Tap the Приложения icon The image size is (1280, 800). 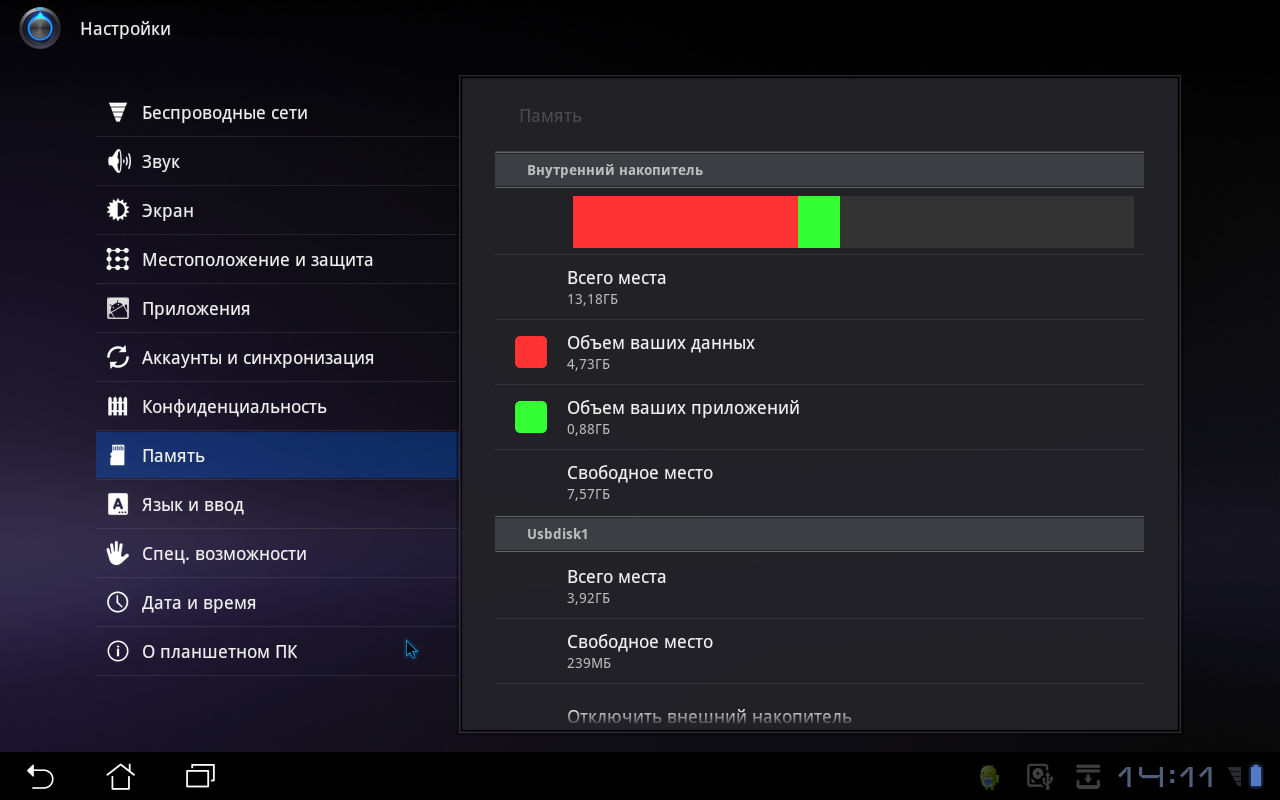pyautogui.click(x=118, y=309)
